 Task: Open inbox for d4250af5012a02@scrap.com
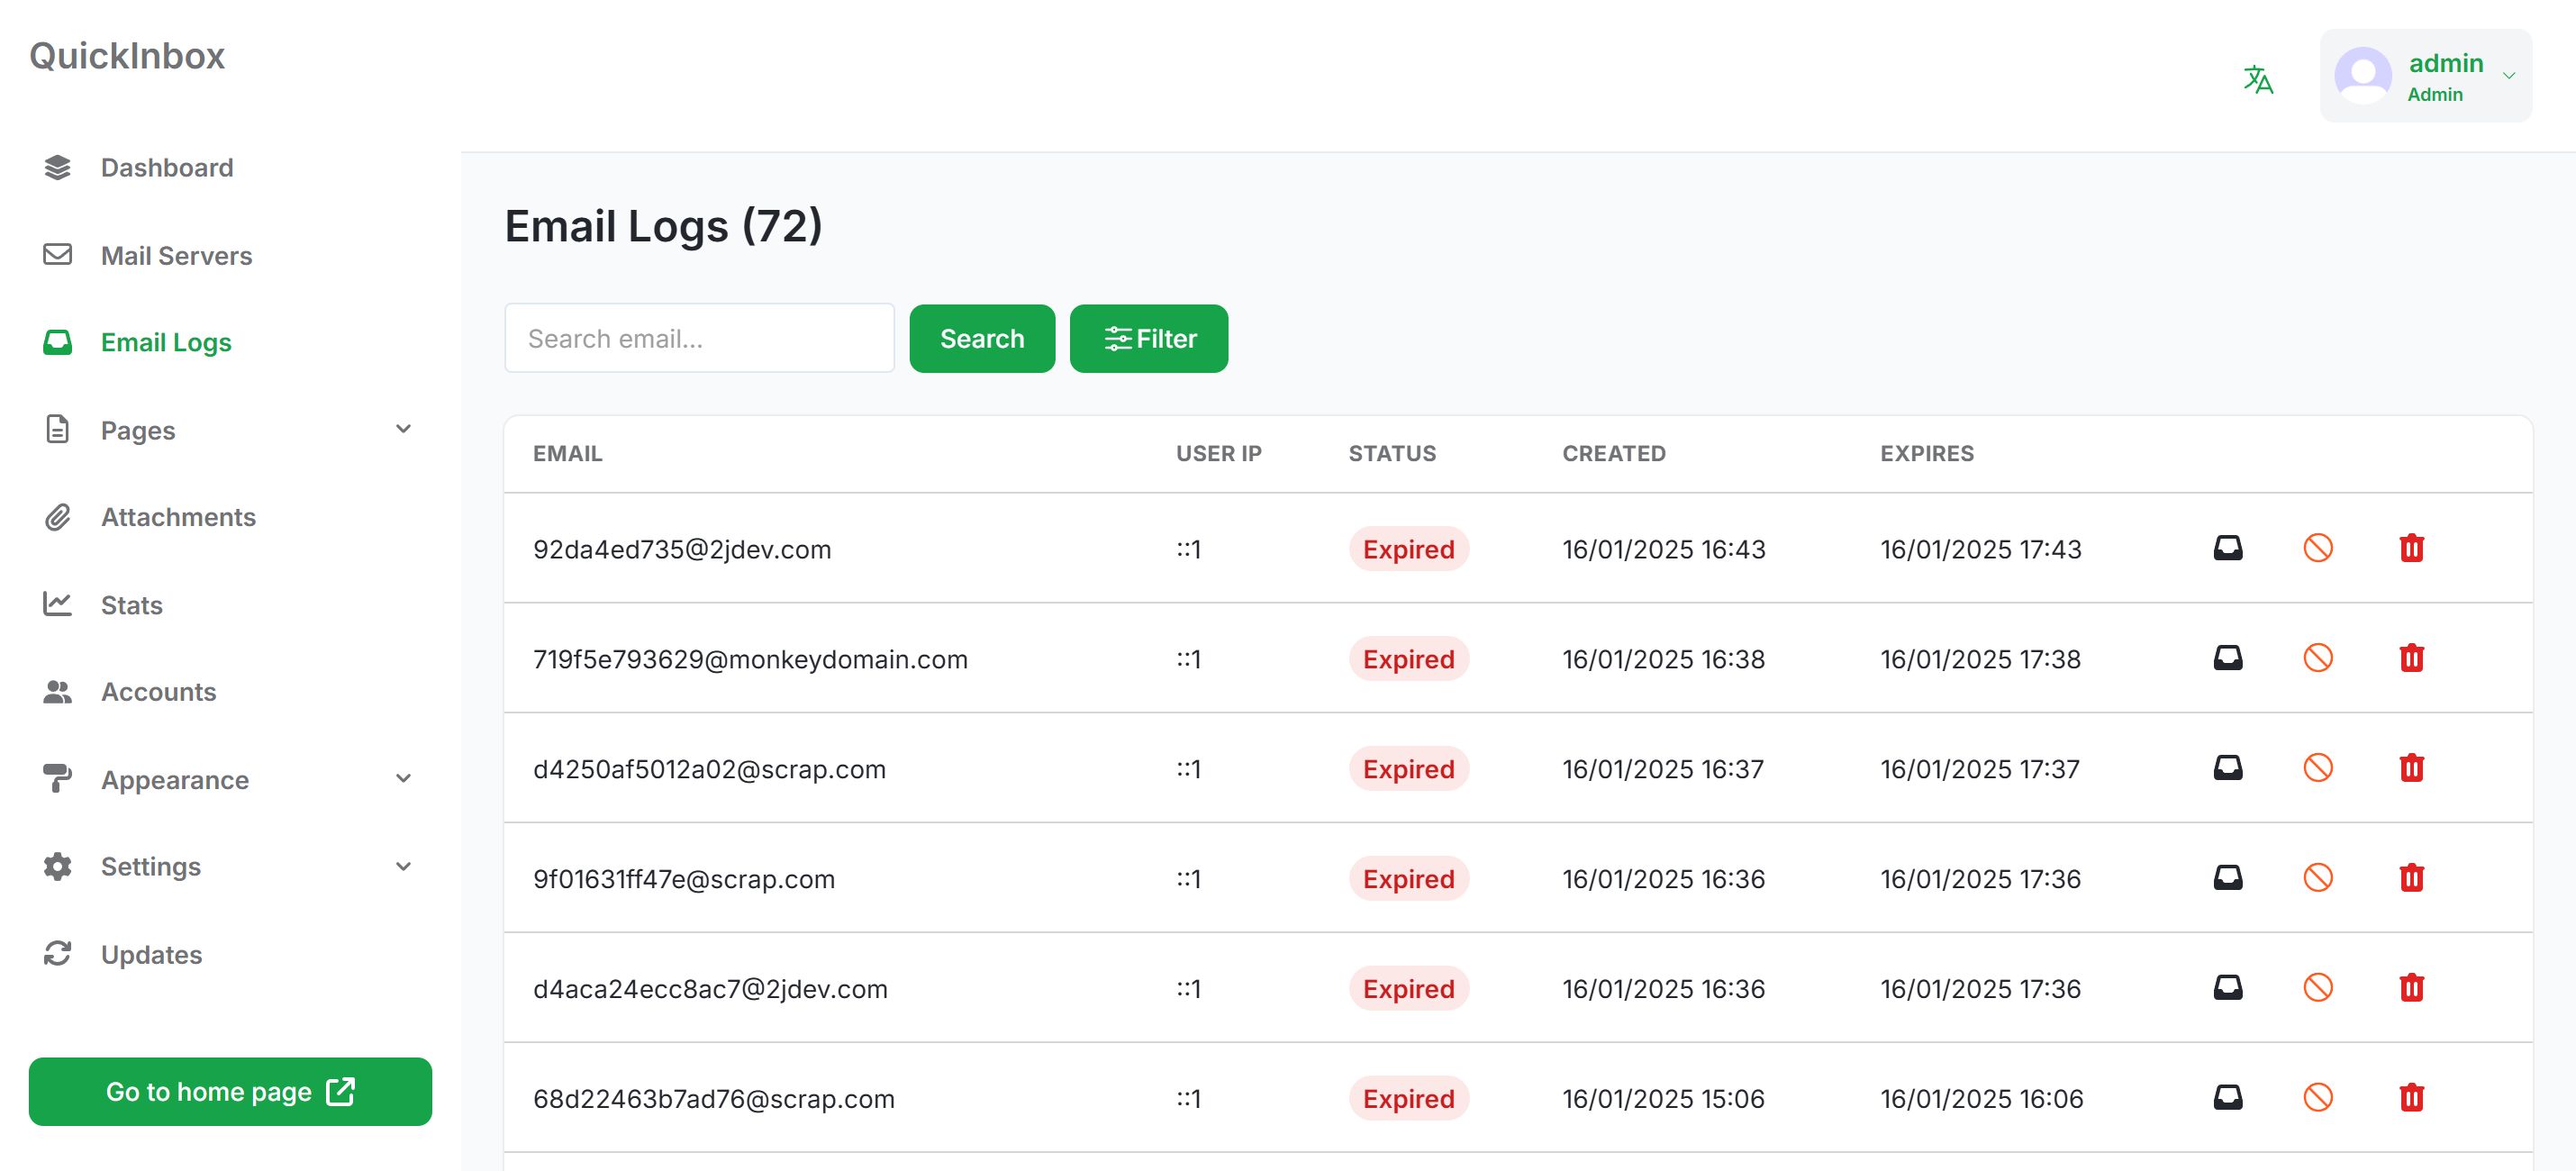[x=2227, y=768]
